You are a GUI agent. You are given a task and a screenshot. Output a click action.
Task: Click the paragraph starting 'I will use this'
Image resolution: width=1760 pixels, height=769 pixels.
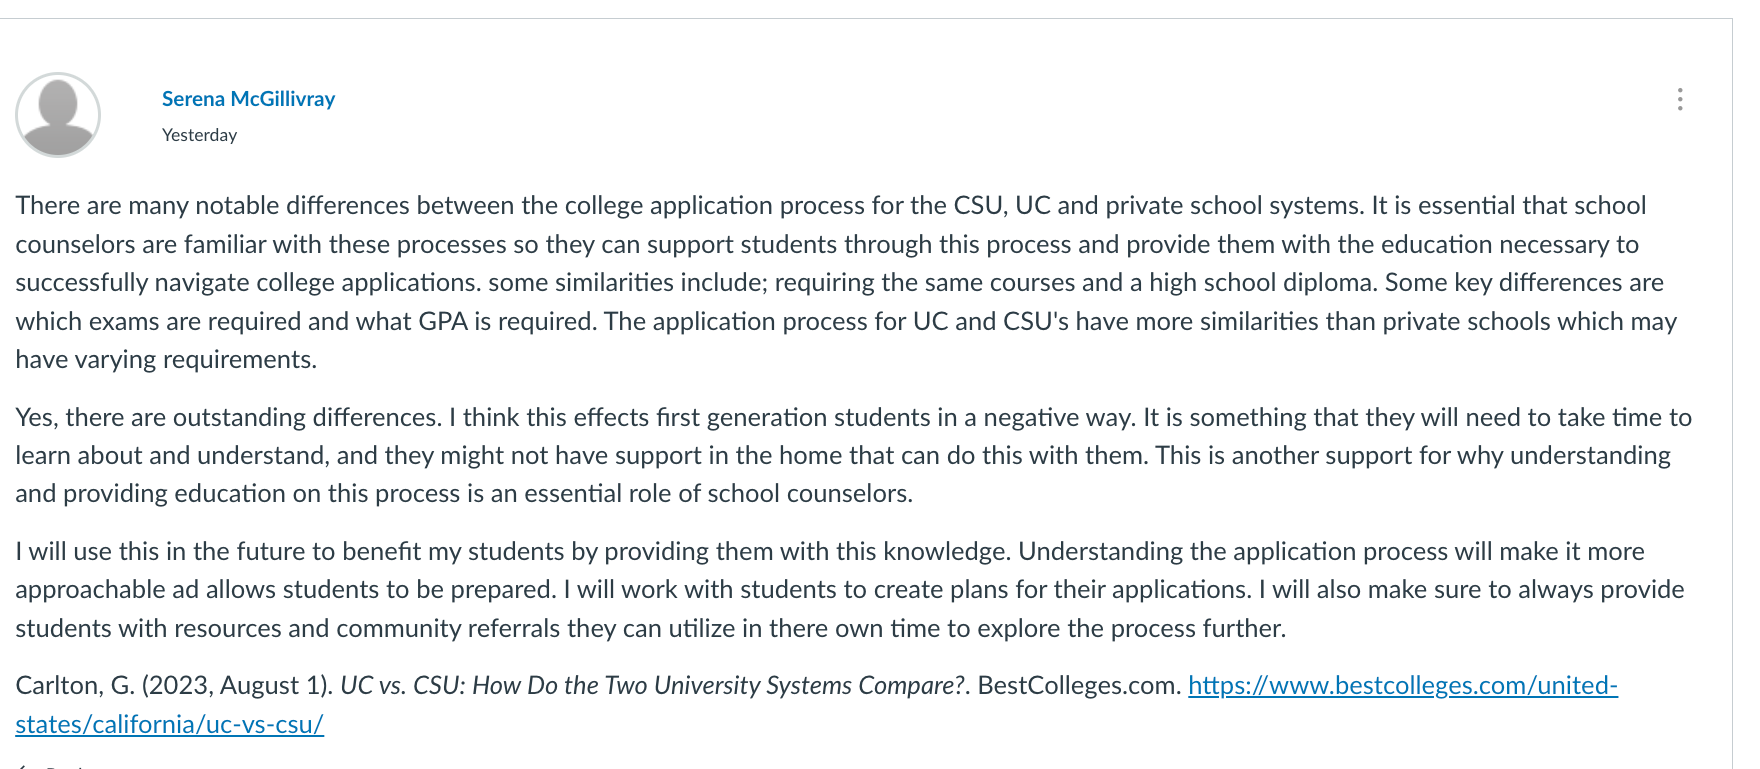pos(850,590)
